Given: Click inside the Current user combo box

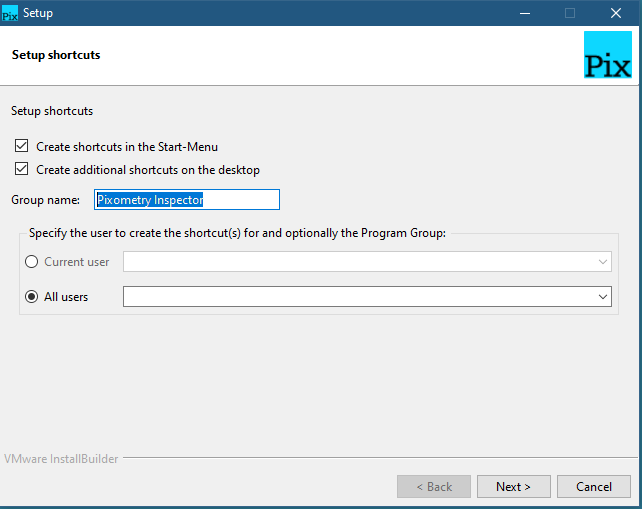Looking at the screenshot, I should 367,261.
